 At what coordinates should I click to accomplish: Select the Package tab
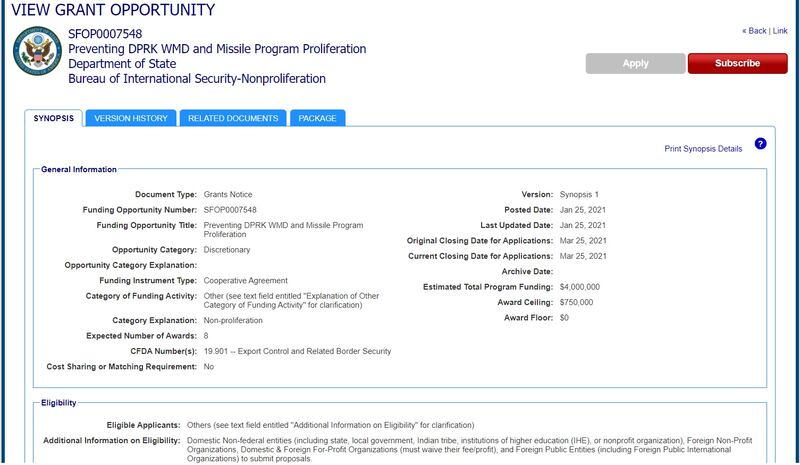[318, 118]
